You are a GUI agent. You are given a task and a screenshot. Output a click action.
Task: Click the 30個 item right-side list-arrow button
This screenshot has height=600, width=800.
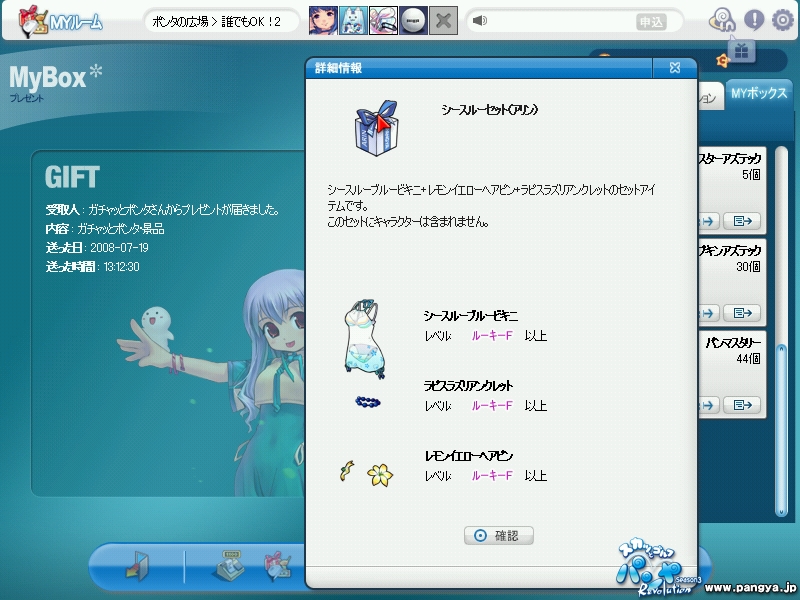(742, 313)
